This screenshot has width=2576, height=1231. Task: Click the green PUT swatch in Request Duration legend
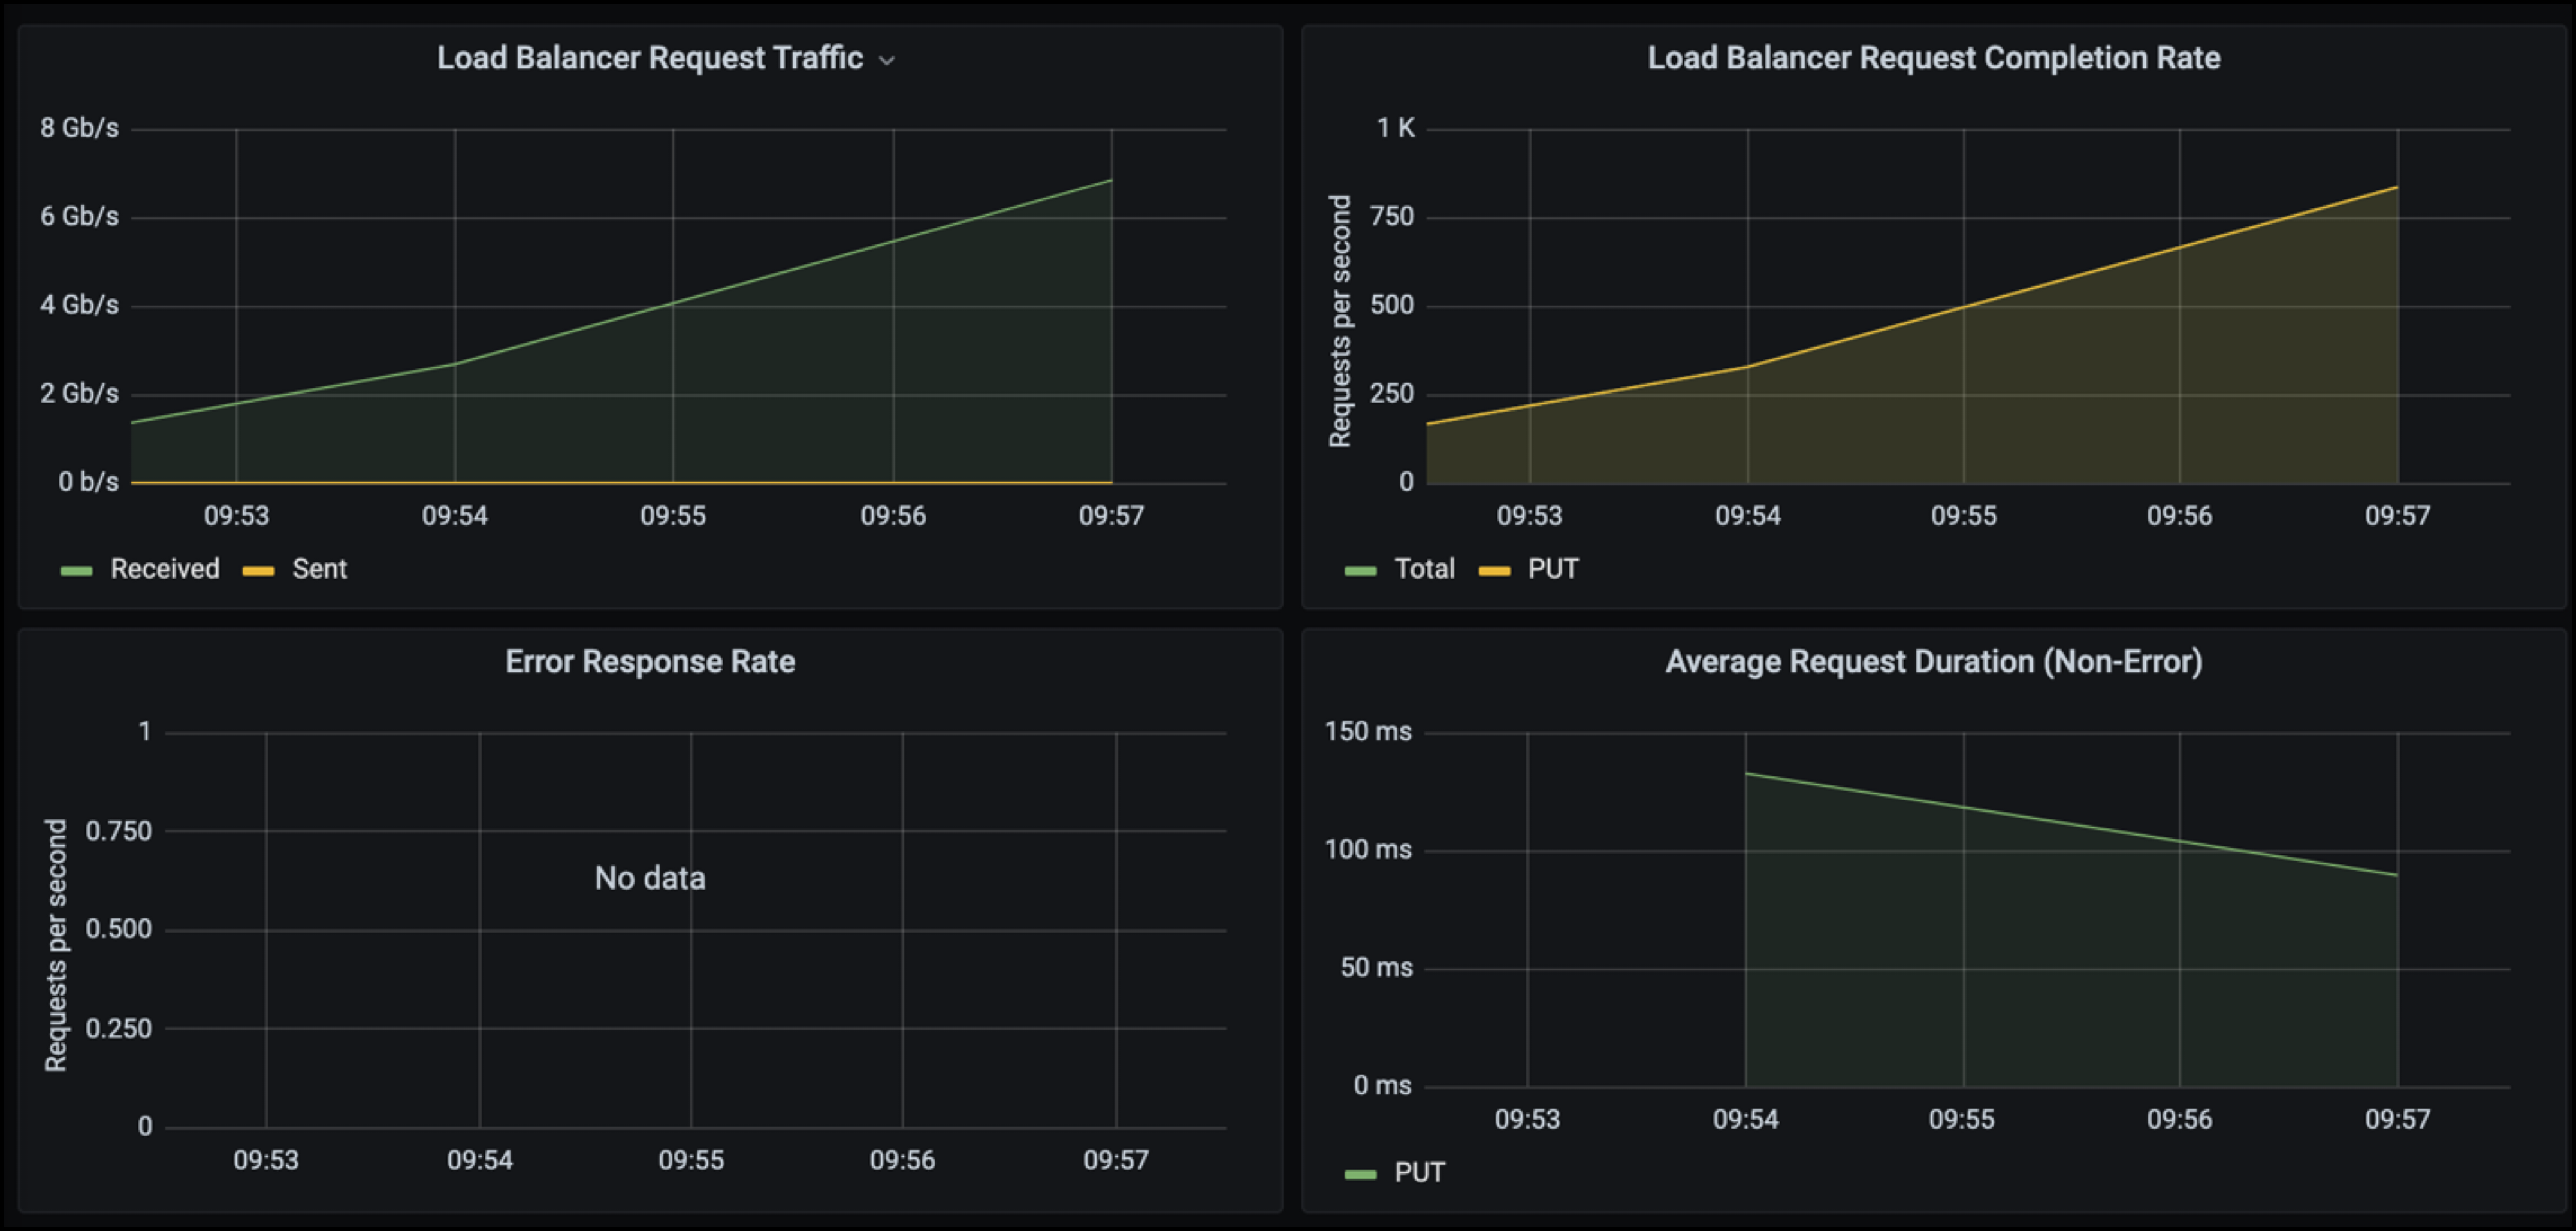pyautogui.click(x=1360, y=1174)
